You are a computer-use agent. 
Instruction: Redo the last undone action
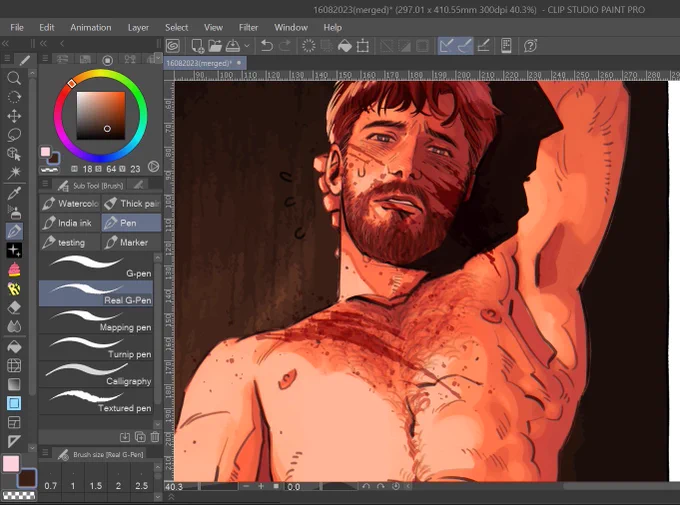point(284,46)
